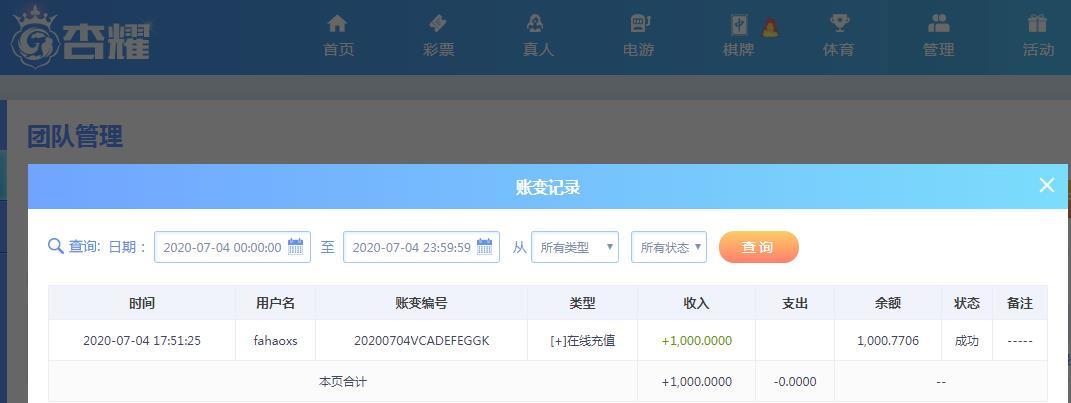This screenshot has height=403, width=1071.
Task: Open the 活动 promotions nav item
Action: click(1038, 36)
